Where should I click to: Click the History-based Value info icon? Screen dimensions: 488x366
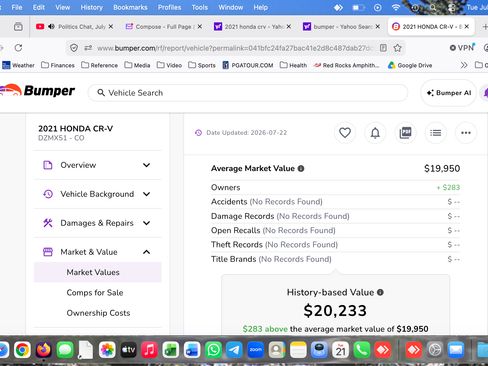coord(380,292)
